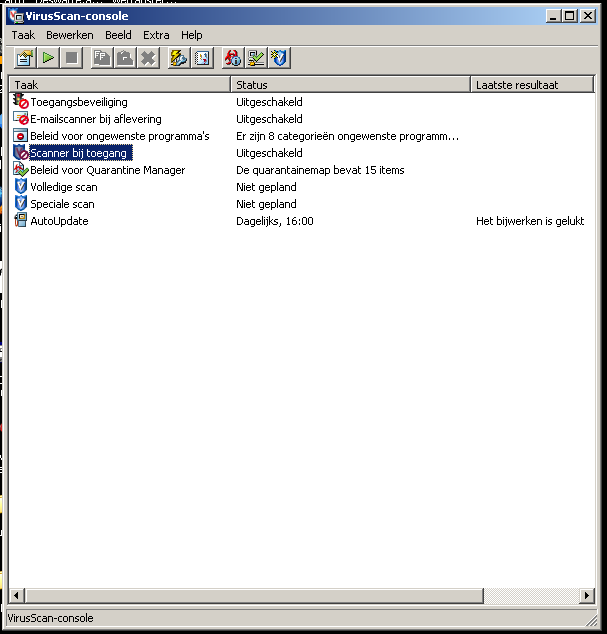Click the copy task toolbar icon

click(102, 58)
